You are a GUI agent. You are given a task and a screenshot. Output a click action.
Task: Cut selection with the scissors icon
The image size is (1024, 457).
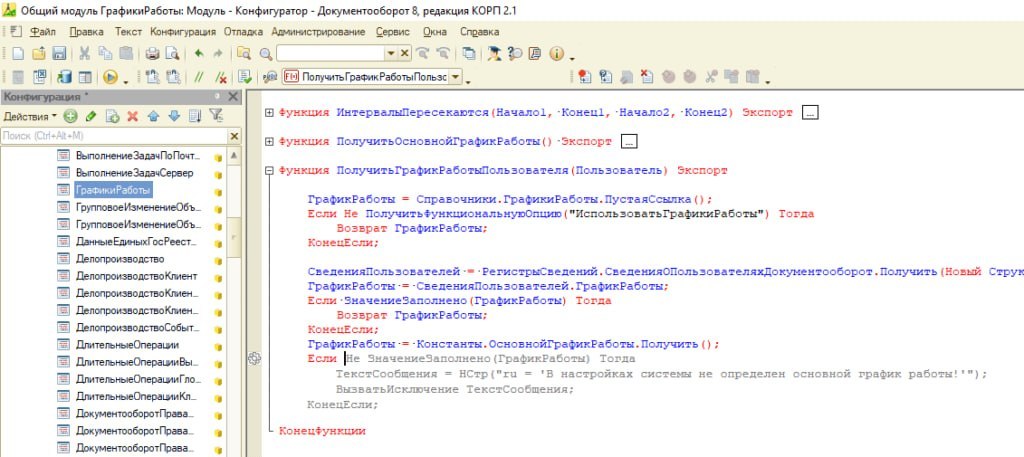(85, 54)
